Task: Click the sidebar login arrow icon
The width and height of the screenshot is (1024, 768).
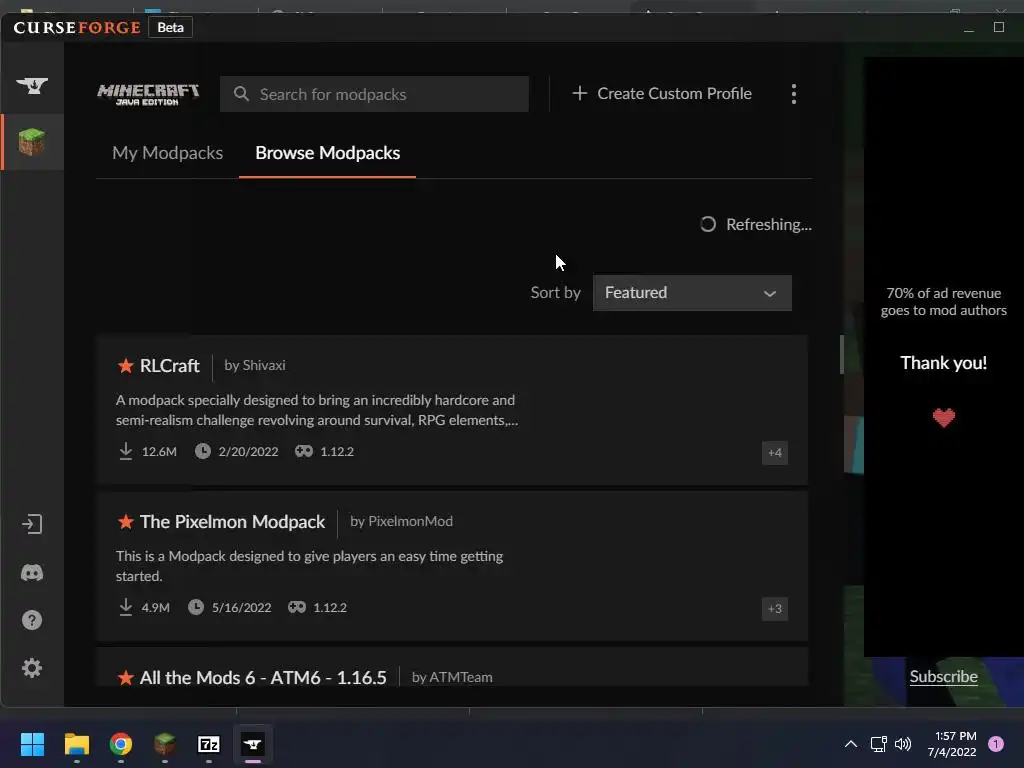Action: click(x=32, y=524)
